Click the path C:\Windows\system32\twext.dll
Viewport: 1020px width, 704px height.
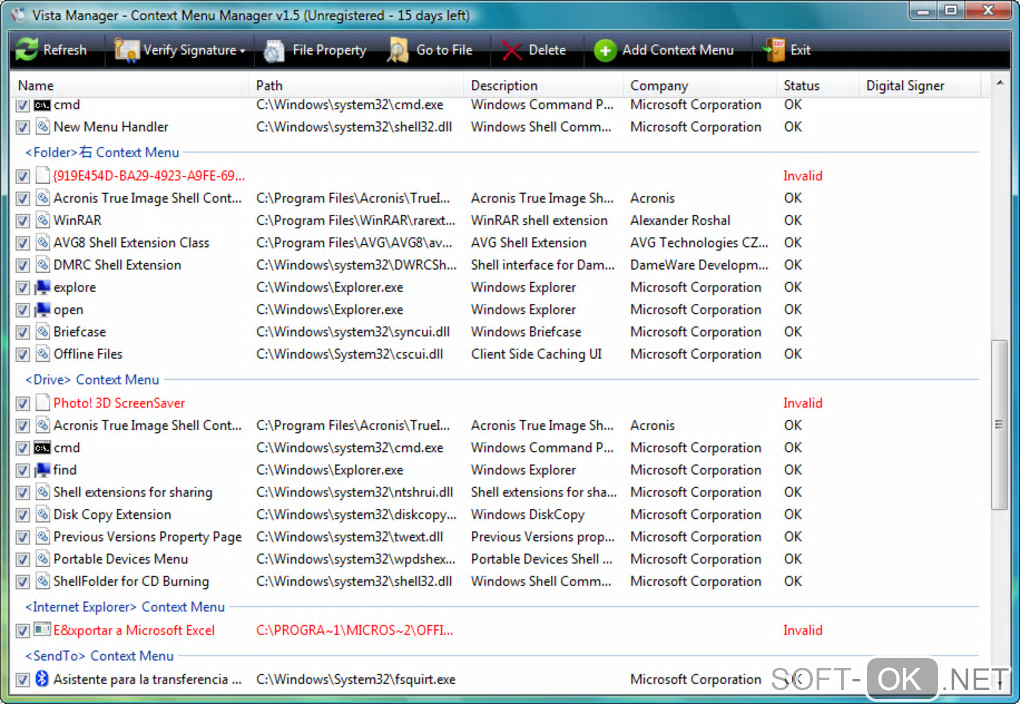click(349, 537)
